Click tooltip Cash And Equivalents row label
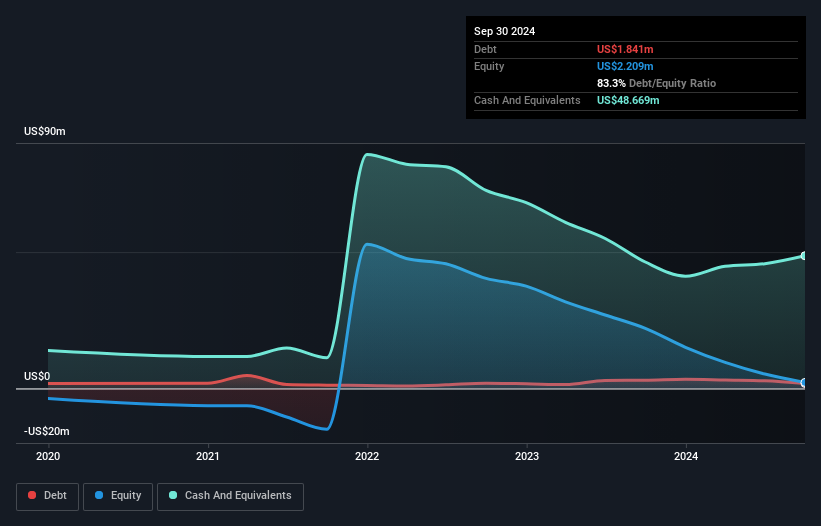 pos(527,100)
